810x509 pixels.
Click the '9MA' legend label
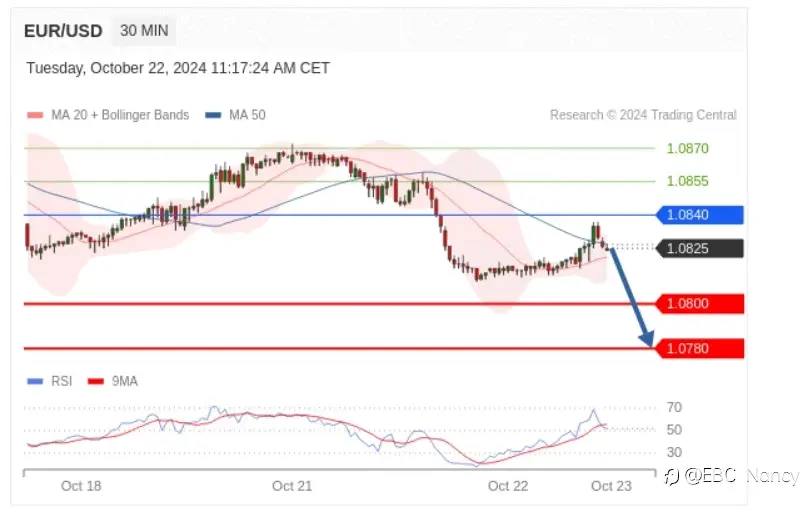click(x=124, y=381)
